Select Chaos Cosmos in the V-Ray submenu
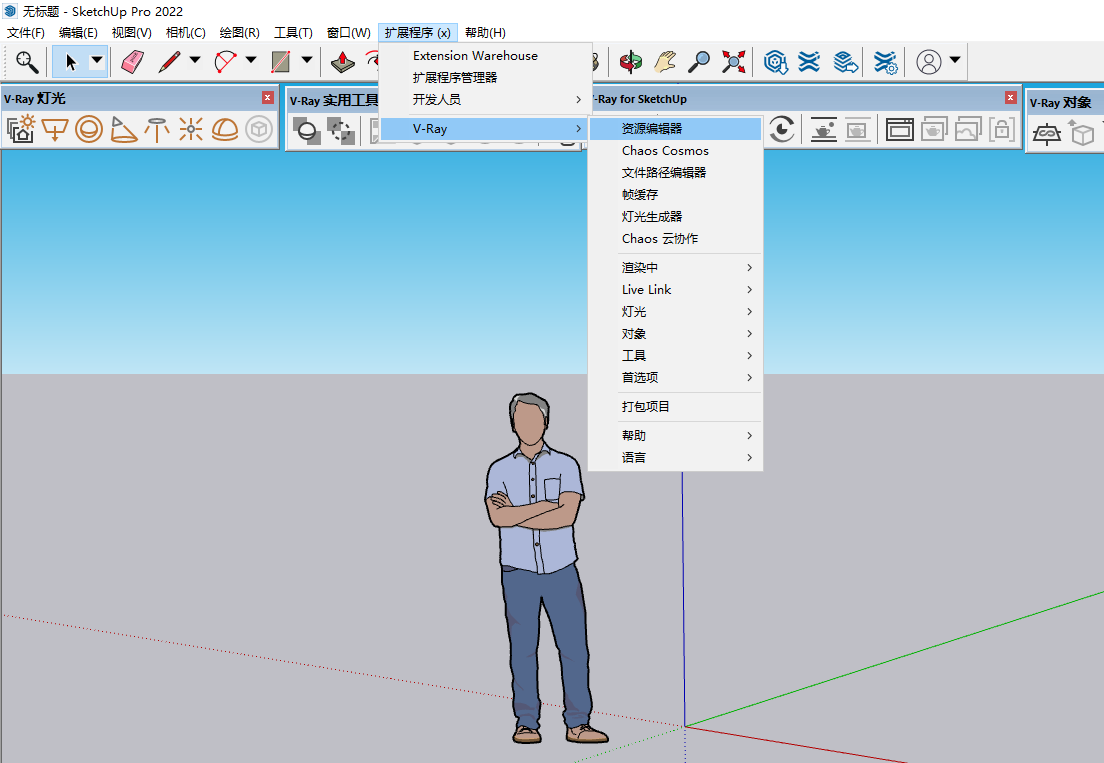Viewport: 1104px width, 763px height. point(675,151)
